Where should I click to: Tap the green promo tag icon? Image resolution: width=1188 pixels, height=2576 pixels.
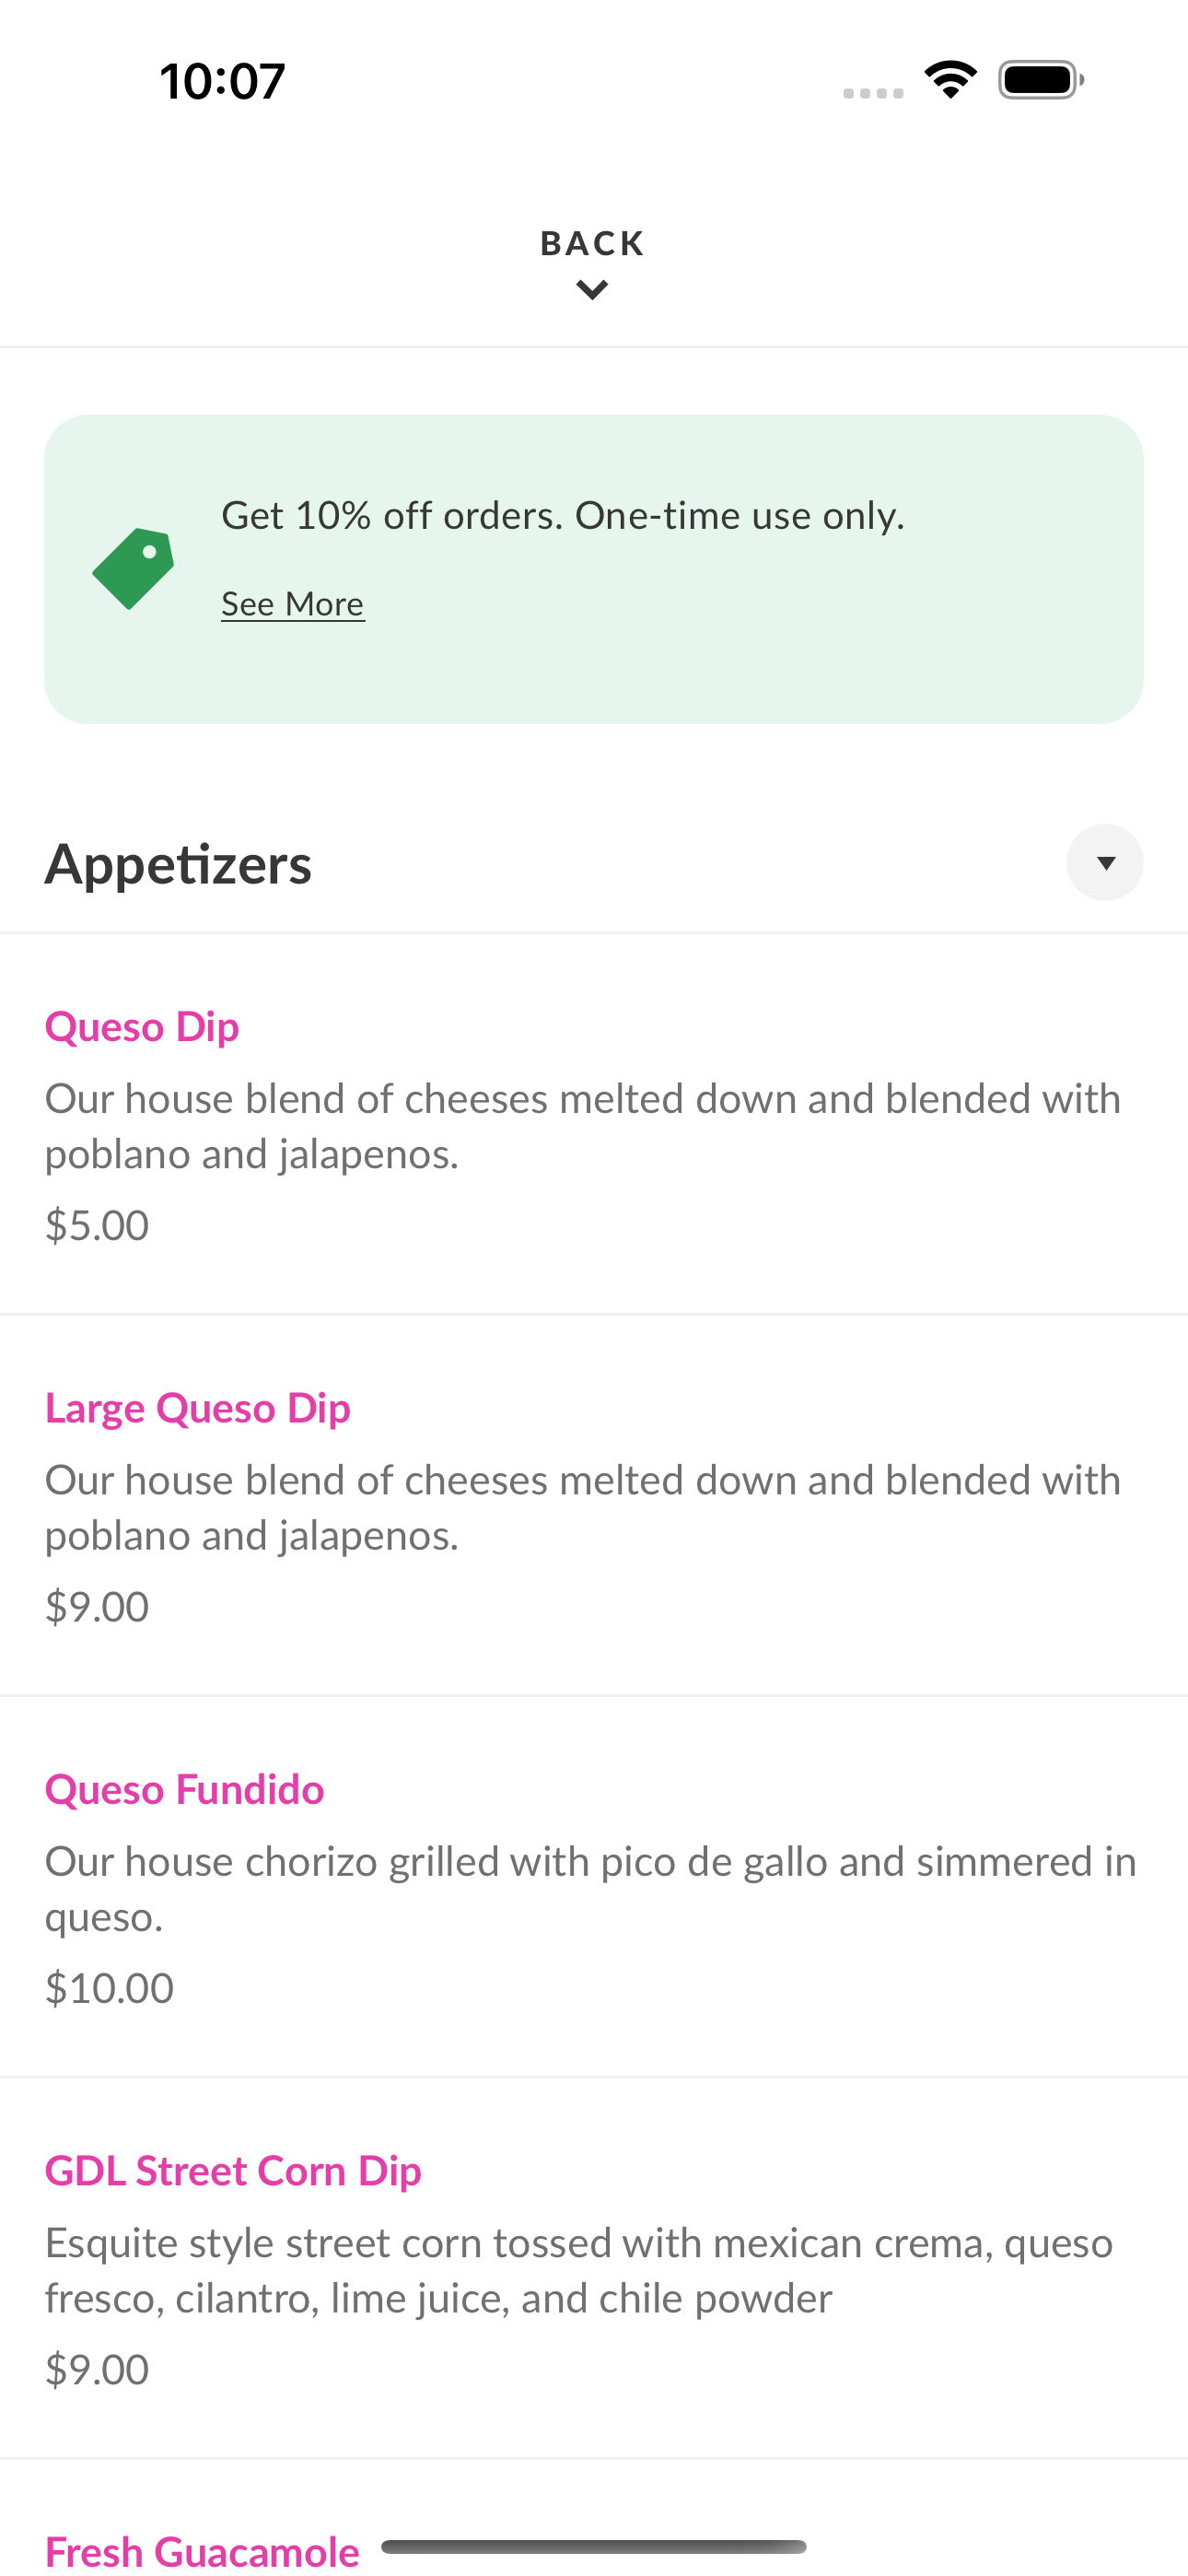coord(133,568)
